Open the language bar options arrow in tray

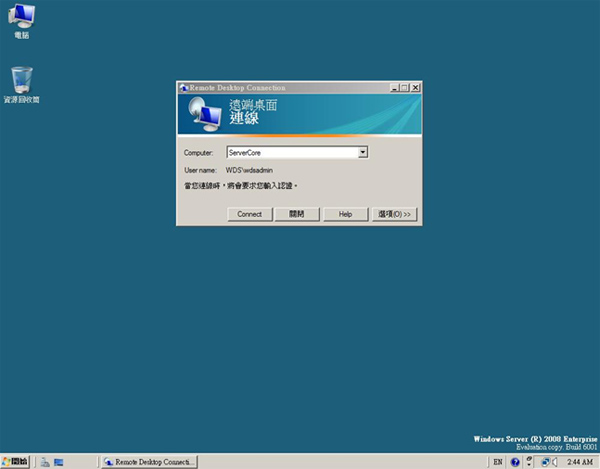click(530, 462)
